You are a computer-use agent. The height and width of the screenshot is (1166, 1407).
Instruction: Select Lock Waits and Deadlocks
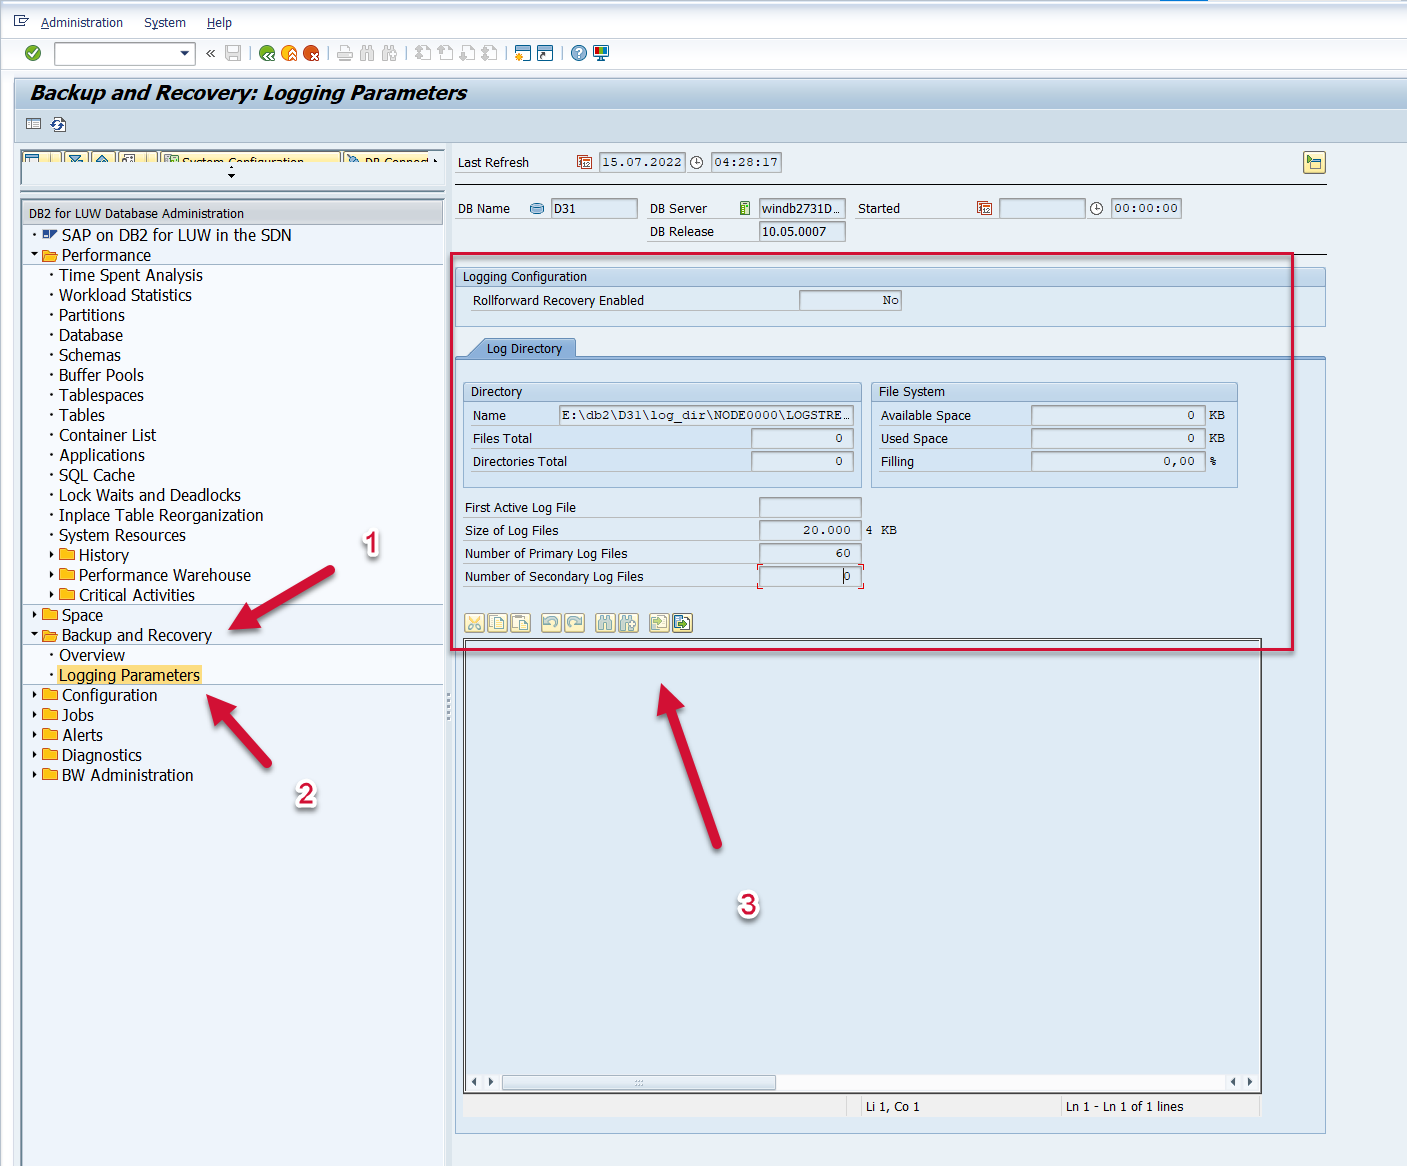pos(149,495)
